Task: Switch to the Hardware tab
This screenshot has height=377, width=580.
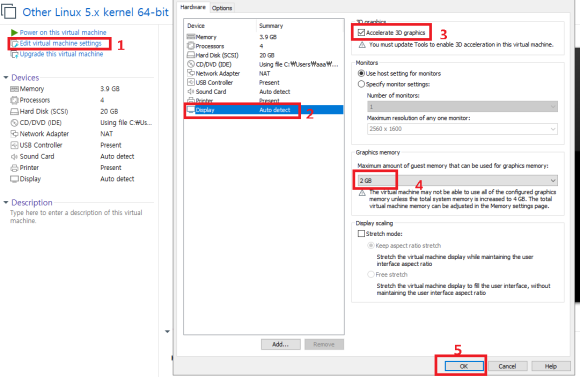Action: [x=193, y=7]
